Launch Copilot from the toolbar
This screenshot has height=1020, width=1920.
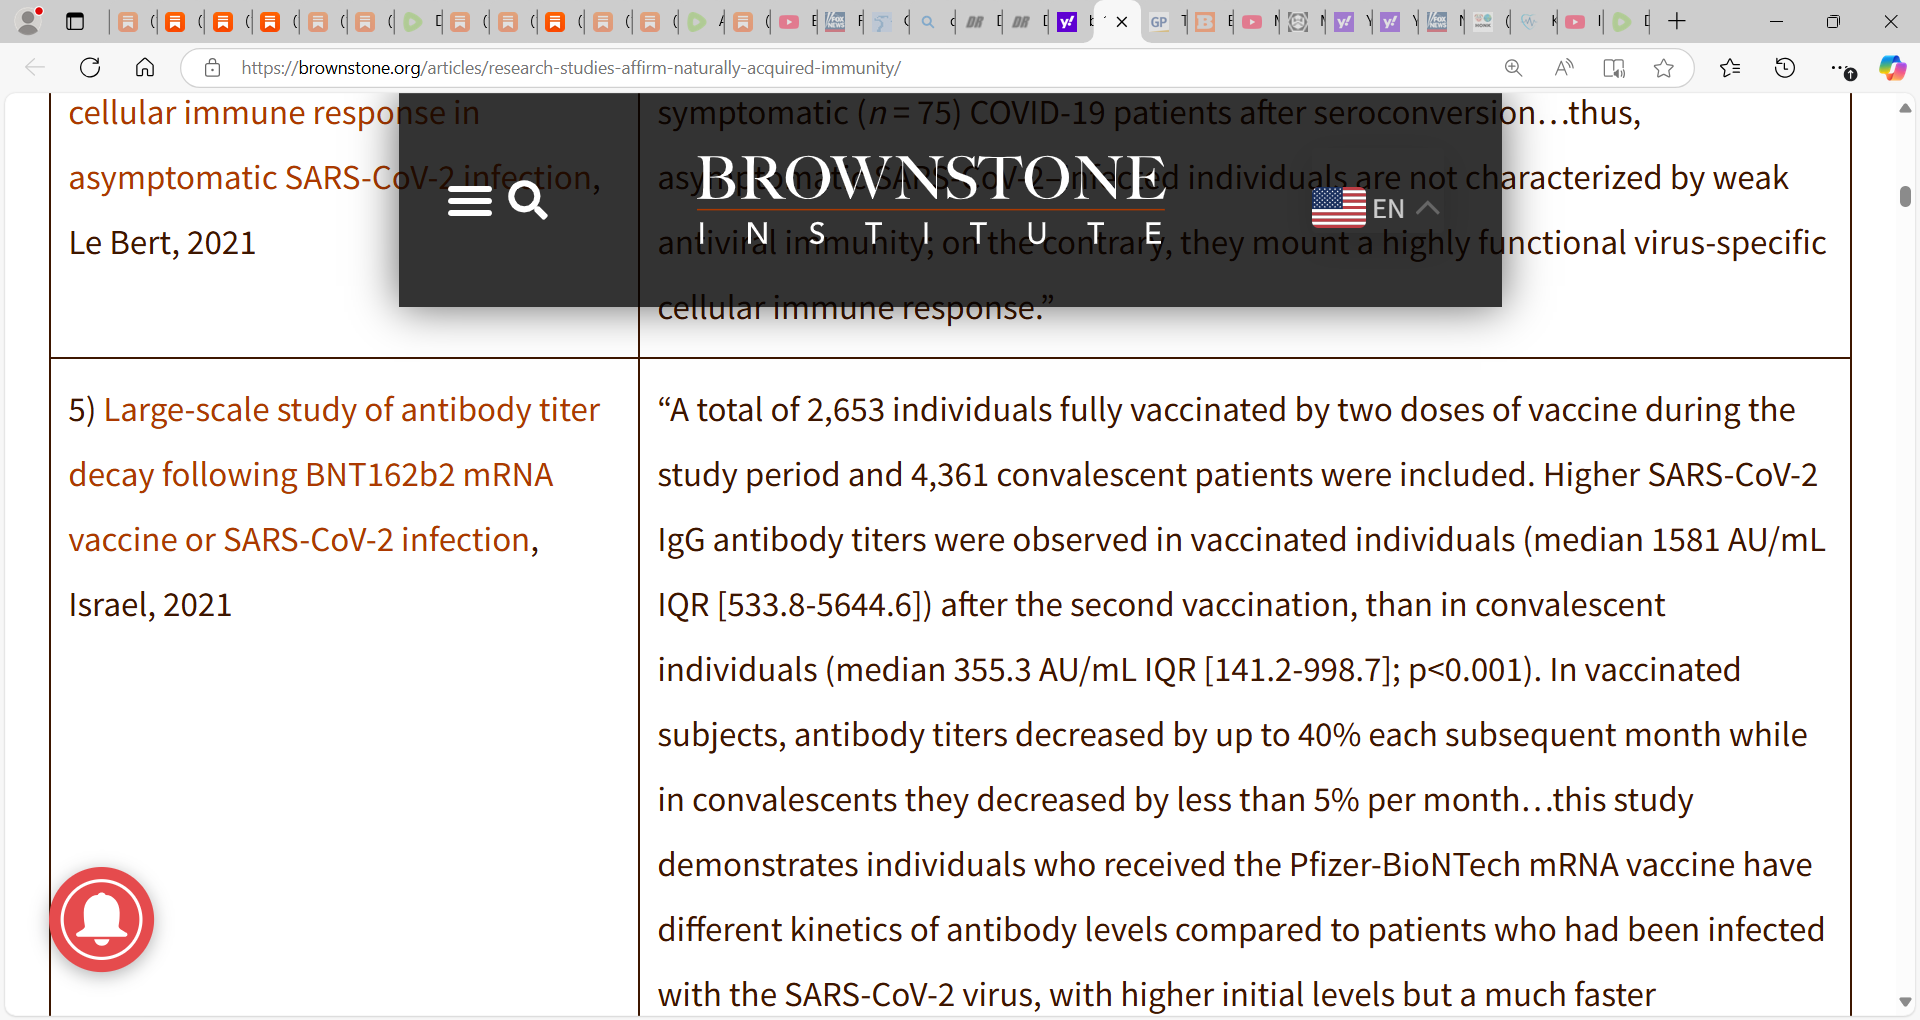(1892, 68)
